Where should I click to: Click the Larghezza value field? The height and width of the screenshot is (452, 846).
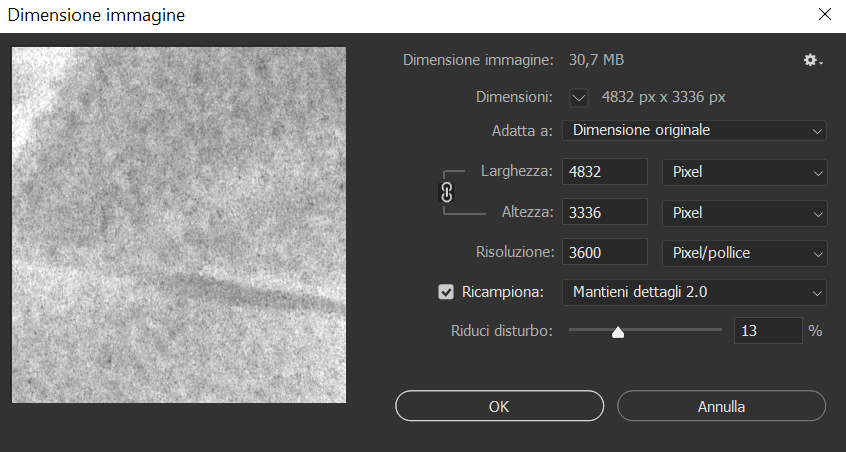pyautogui.click(x=604, y=172)
